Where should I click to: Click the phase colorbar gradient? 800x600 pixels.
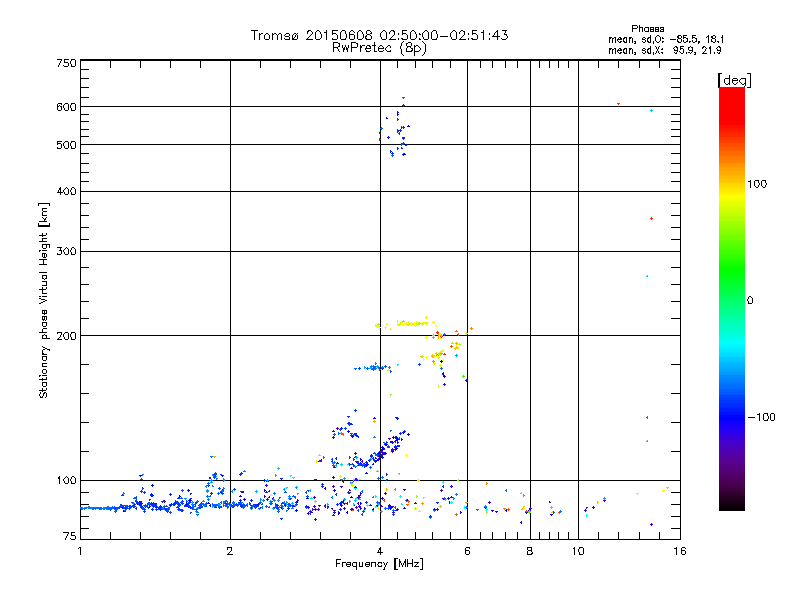[x=732, y=298]
